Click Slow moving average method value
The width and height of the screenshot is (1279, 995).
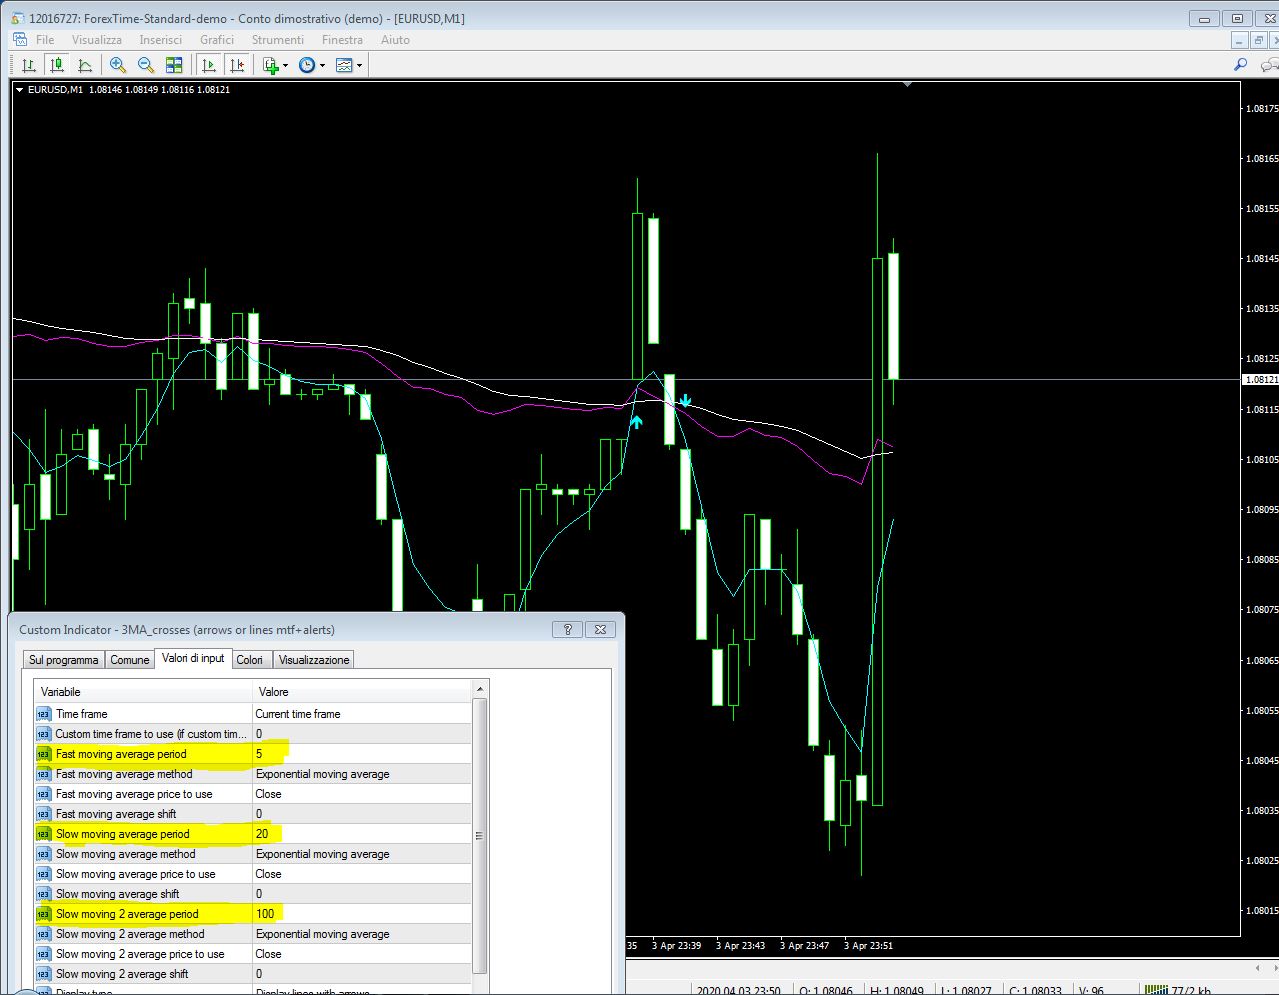pyautogui.click(x=322, y=854)
